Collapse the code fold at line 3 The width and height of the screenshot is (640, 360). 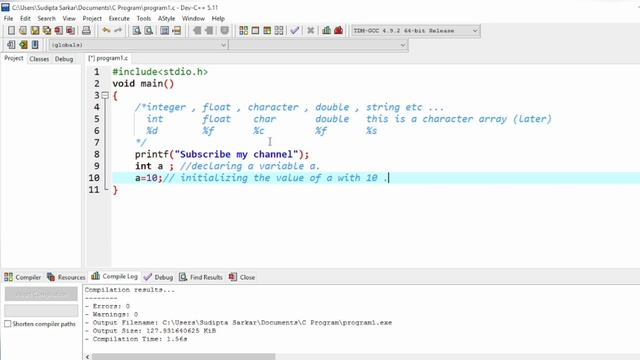coord(105,96)
